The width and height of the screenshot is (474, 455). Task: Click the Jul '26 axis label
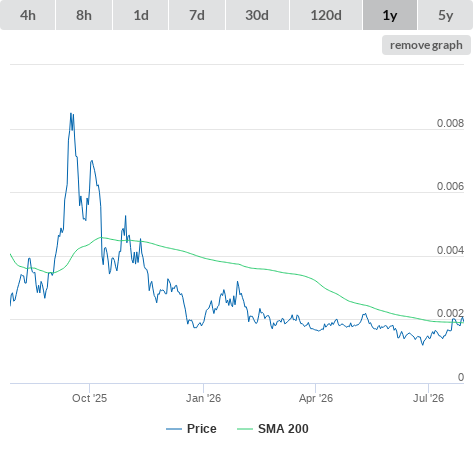tap(428, 398)
